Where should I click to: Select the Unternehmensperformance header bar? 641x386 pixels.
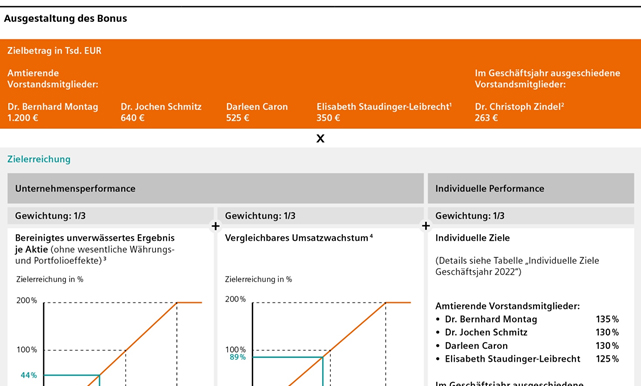(x=215, y=189)
